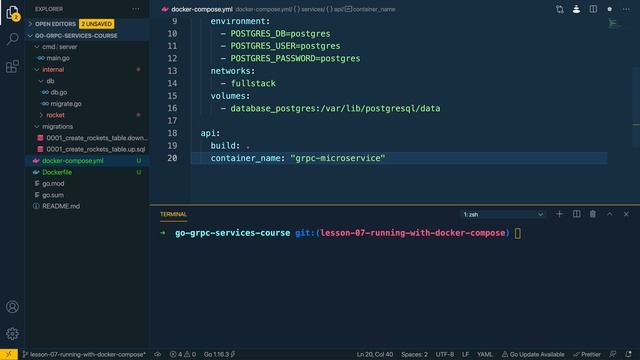
Task: Click the Docker whale icon in editor toolbar
Action: point(576,9)
